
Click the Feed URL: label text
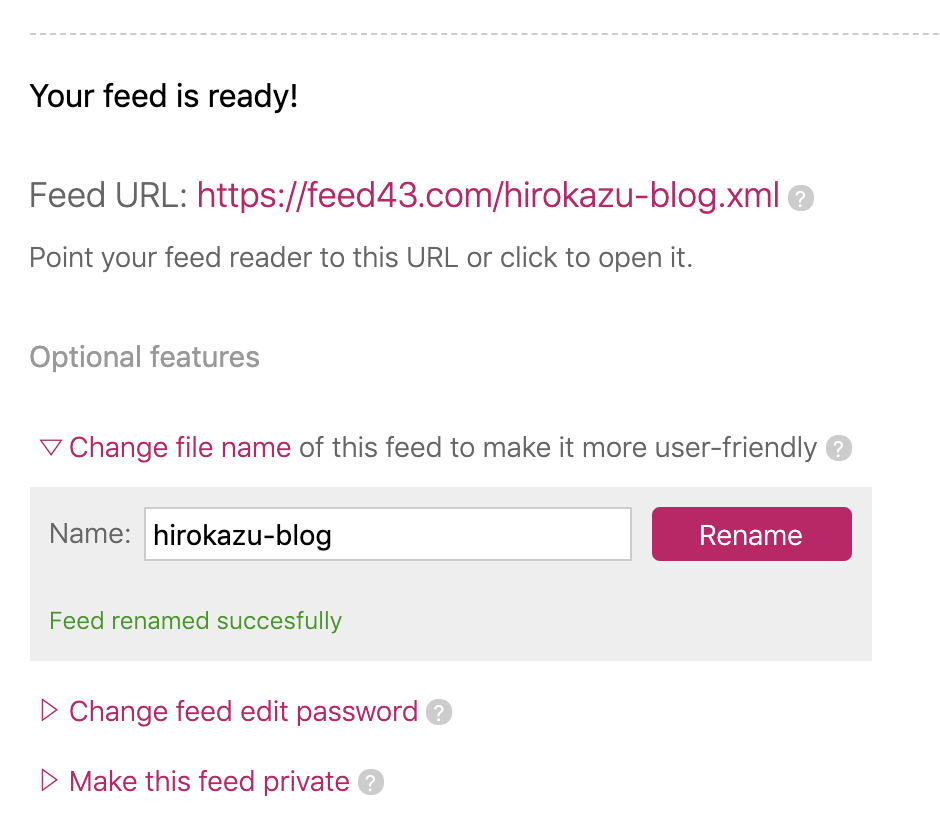tap(109, 196)
